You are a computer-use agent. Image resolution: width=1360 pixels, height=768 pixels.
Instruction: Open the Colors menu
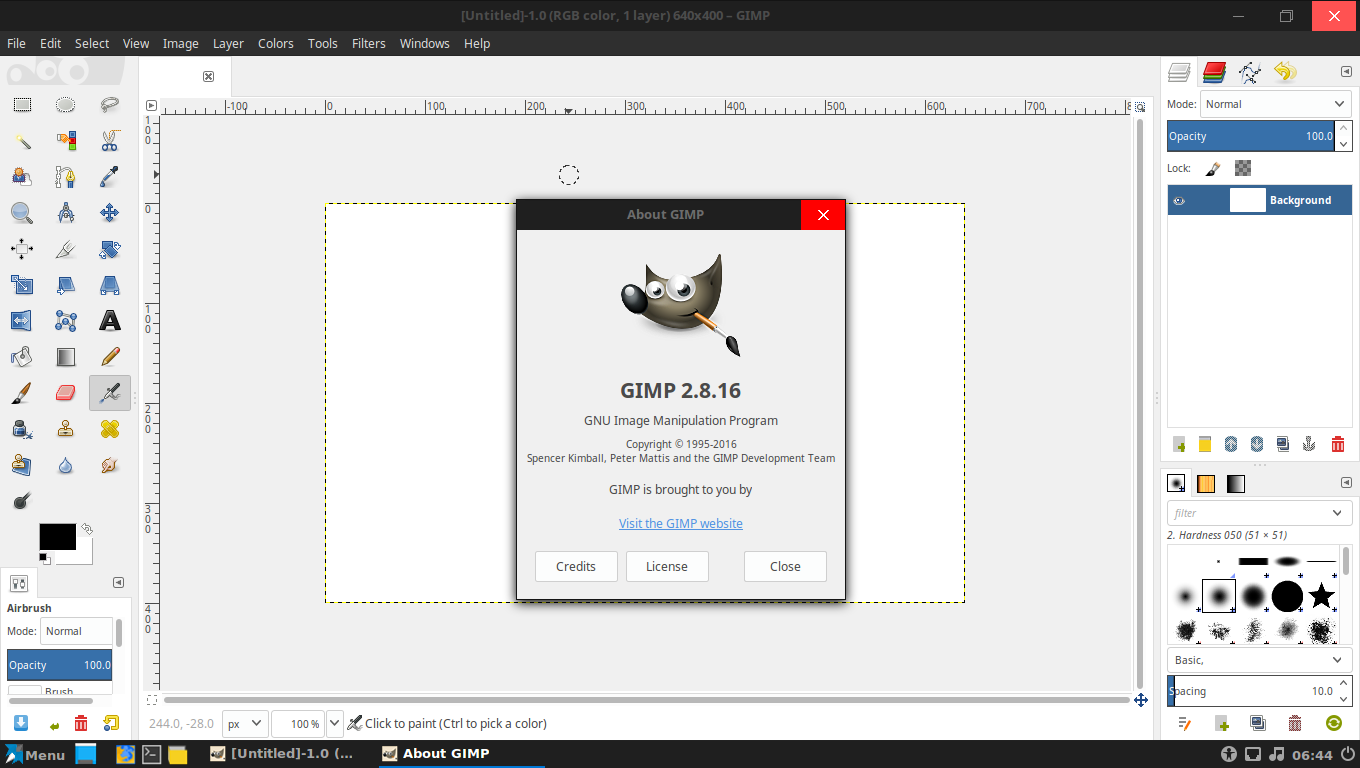276,43
